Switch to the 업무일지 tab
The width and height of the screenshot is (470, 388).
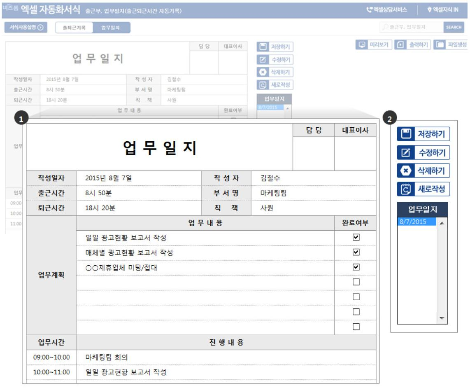(x=111, y=27)
